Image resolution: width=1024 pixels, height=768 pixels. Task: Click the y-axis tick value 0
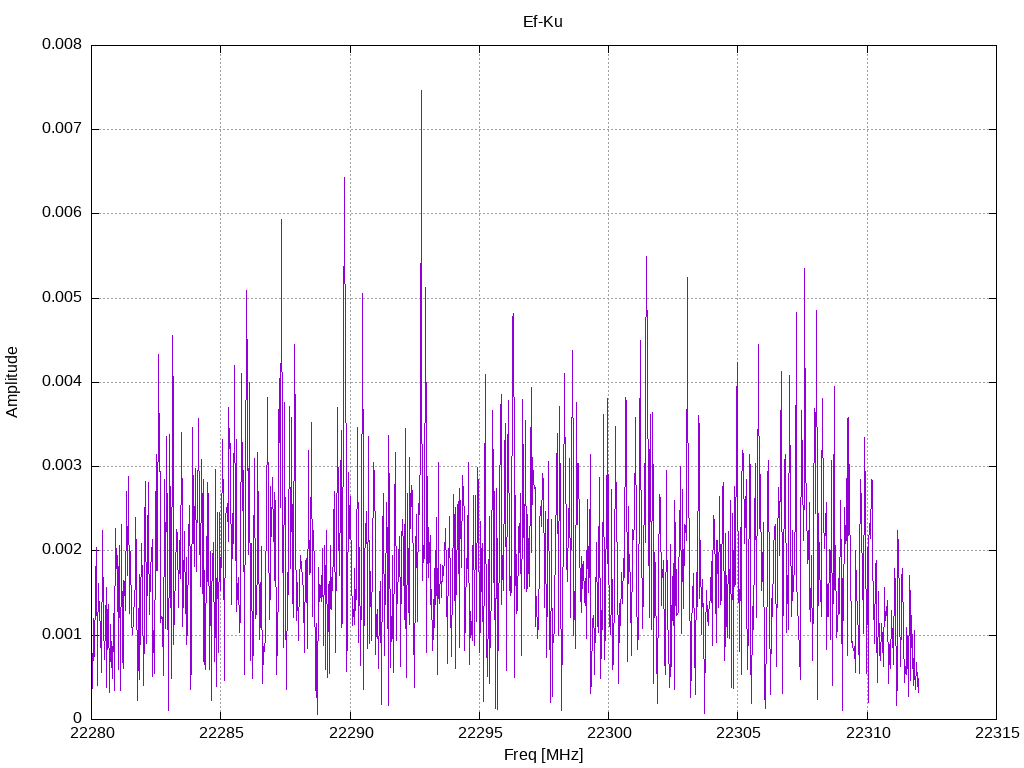(x=78, y=719)
